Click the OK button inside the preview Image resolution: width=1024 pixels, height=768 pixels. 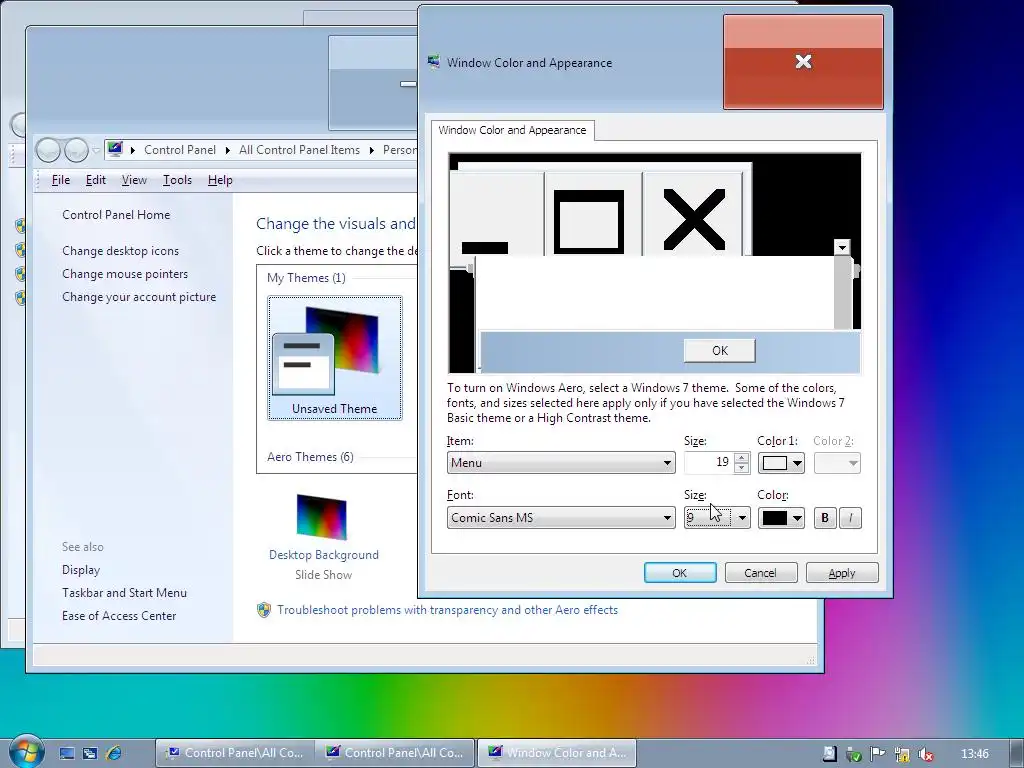(x=720, y=351)
